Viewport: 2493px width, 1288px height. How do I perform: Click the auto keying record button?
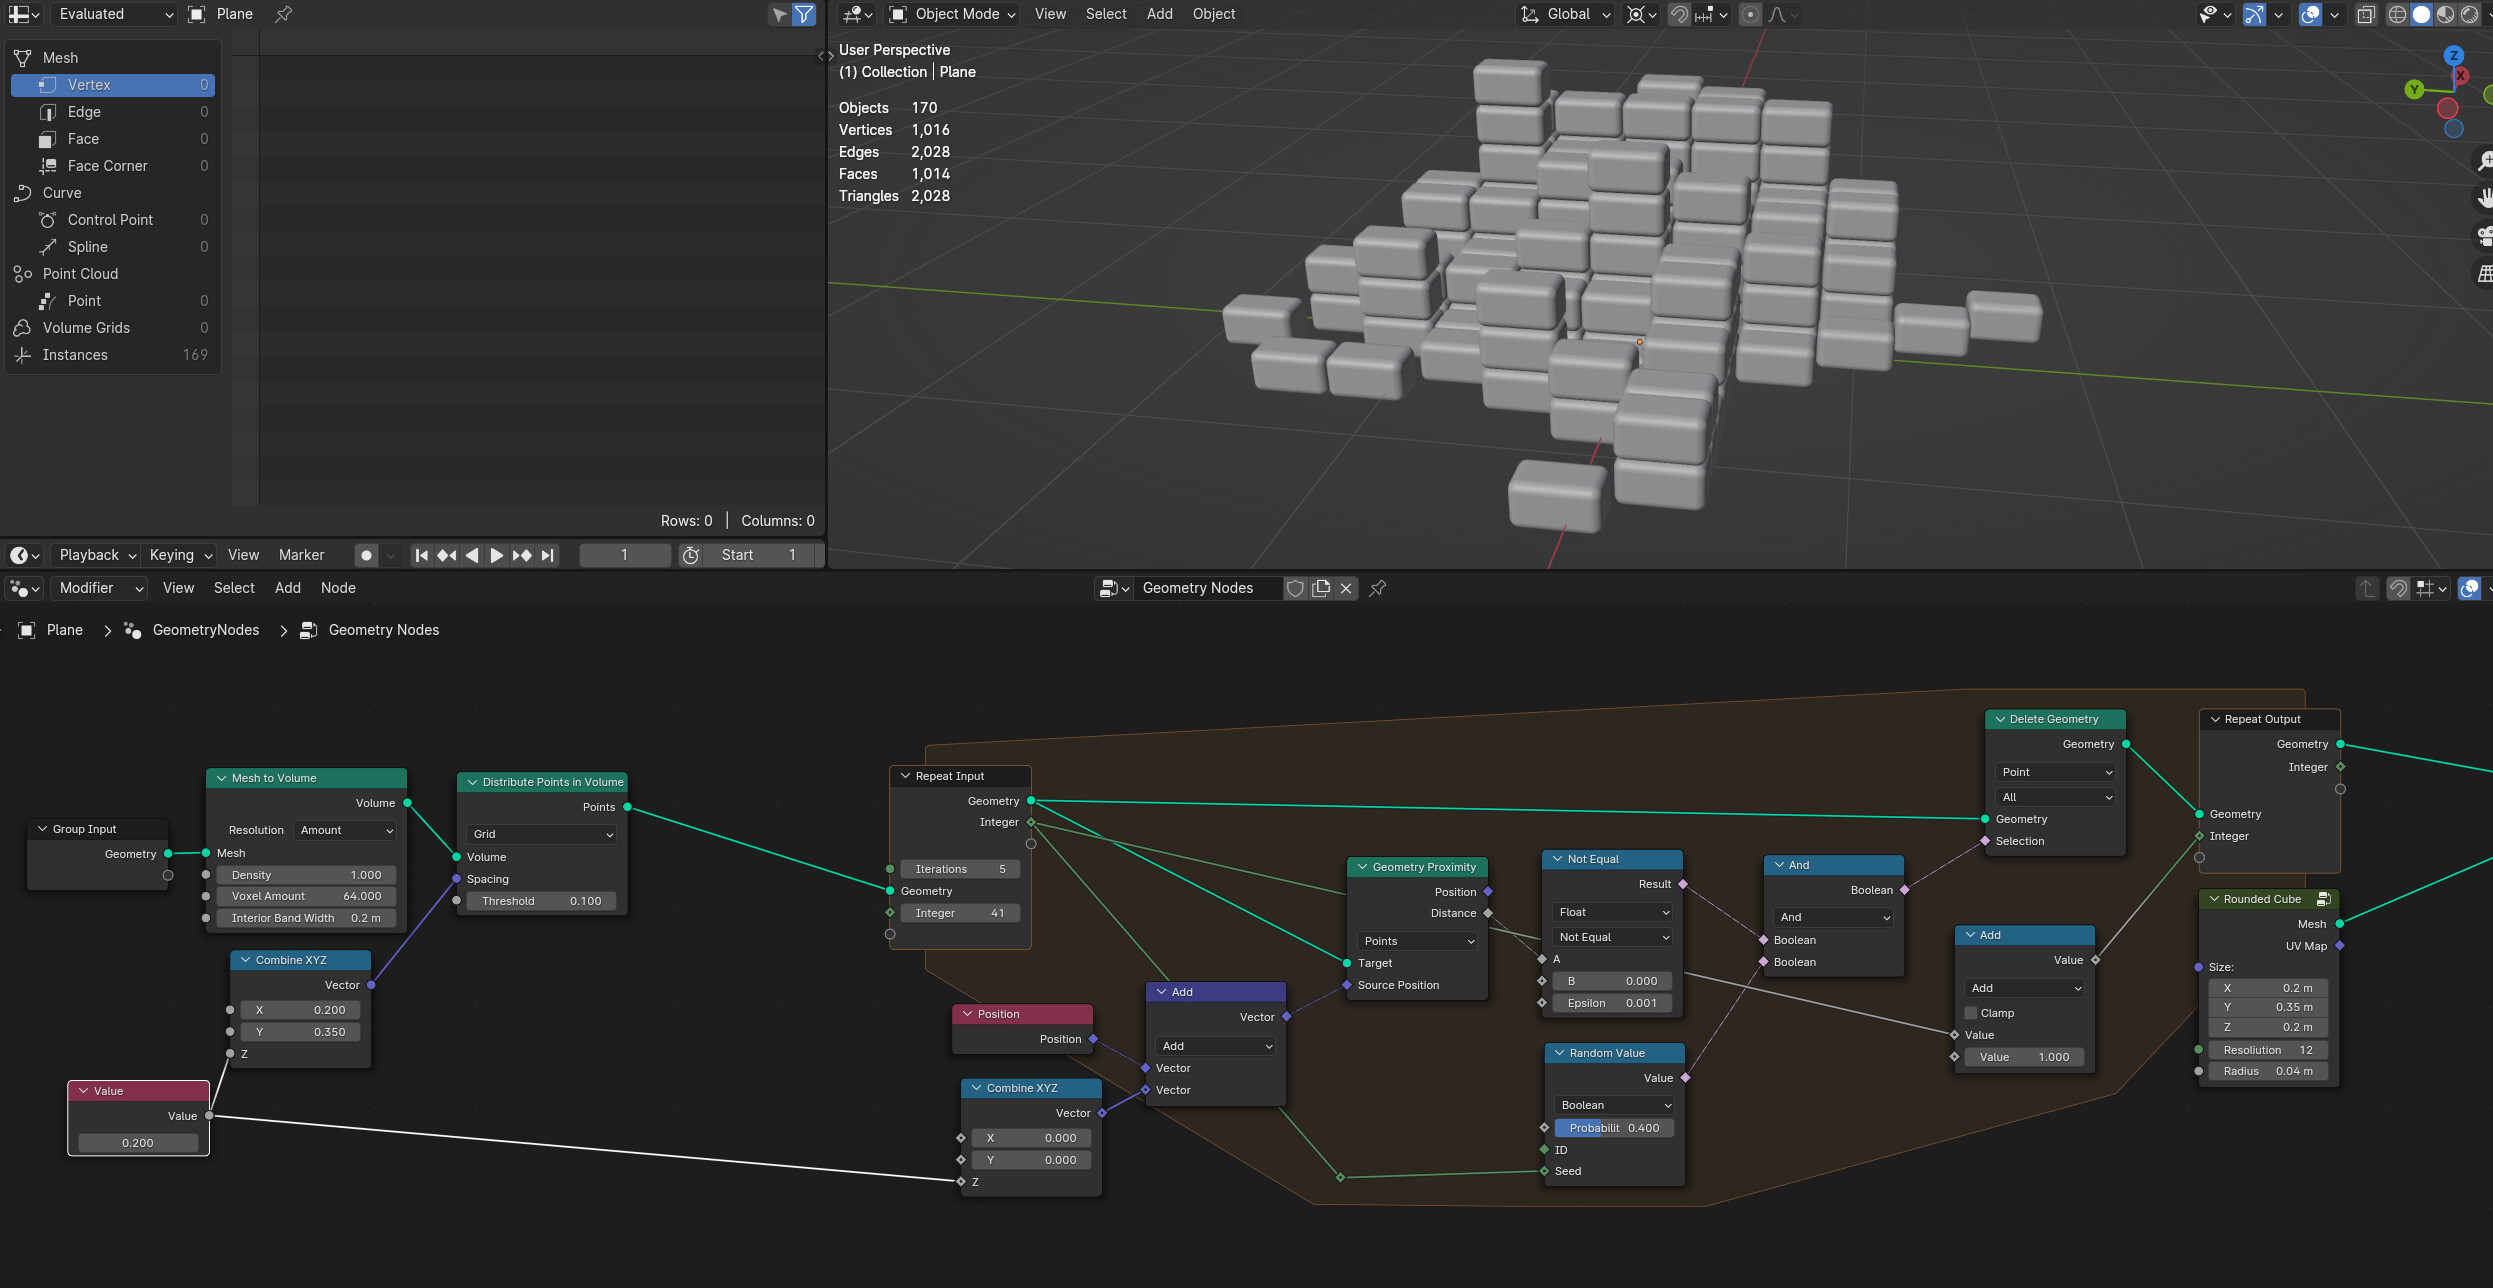pos(366,555)
